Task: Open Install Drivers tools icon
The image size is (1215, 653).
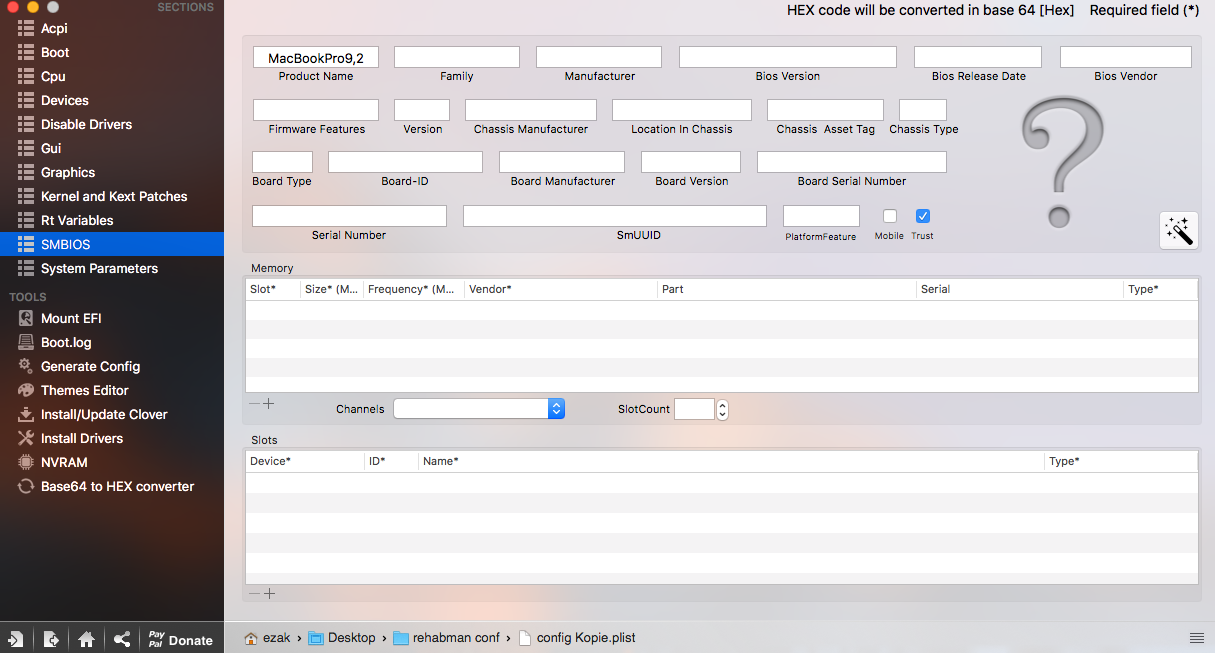Action: 26,438
